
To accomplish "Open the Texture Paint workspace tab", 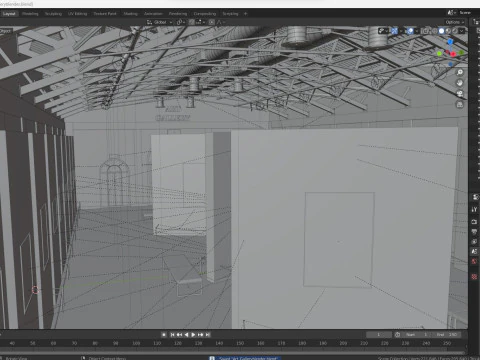I will [105, 14].
